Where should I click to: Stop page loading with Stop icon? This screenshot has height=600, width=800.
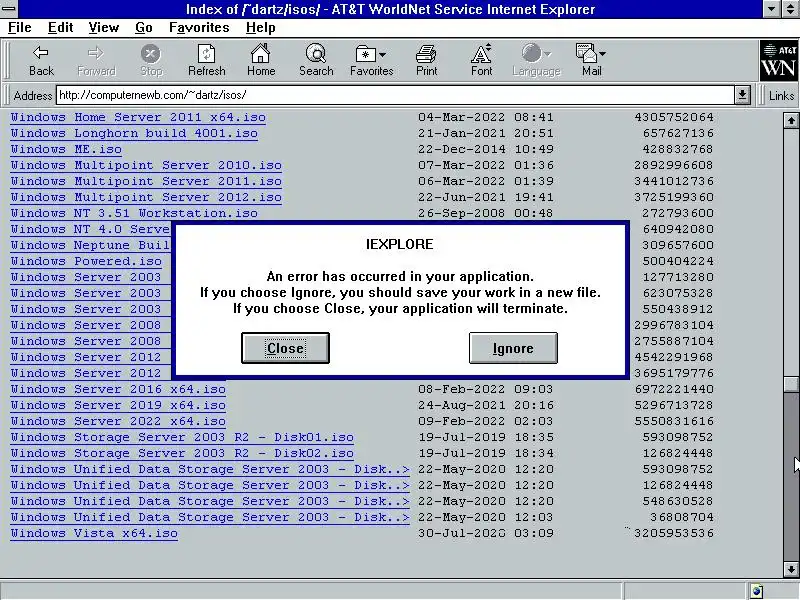pos(151,53)
